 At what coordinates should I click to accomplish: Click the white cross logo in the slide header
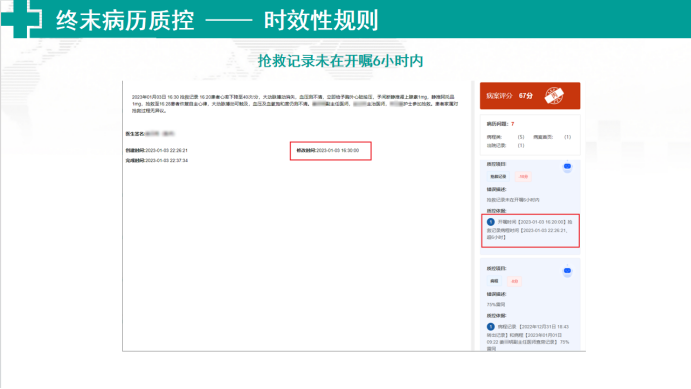pyautogui.click(x=22, y=18)
